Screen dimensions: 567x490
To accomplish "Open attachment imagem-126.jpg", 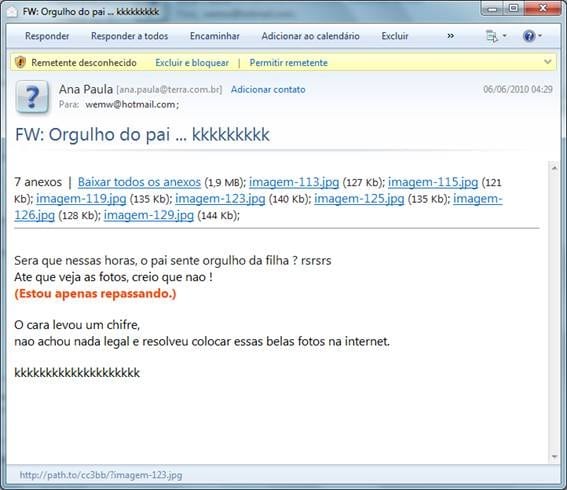I will [x=35, y=215].
